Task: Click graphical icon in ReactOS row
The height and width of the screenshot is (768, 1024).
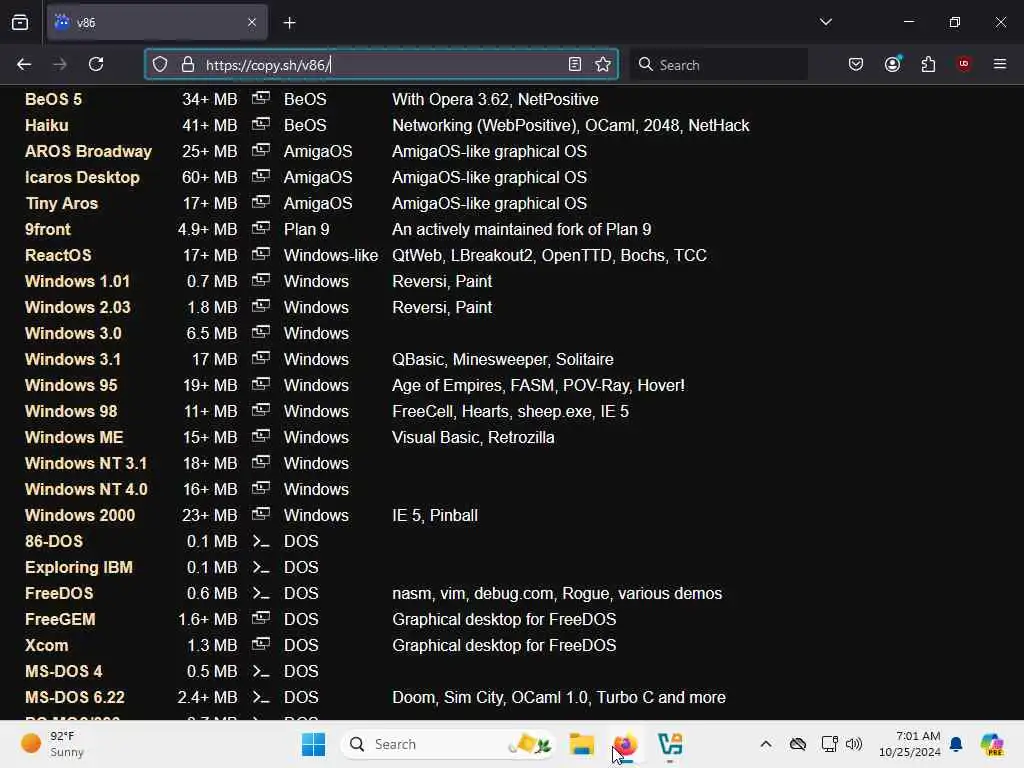Action: (261, 254)
